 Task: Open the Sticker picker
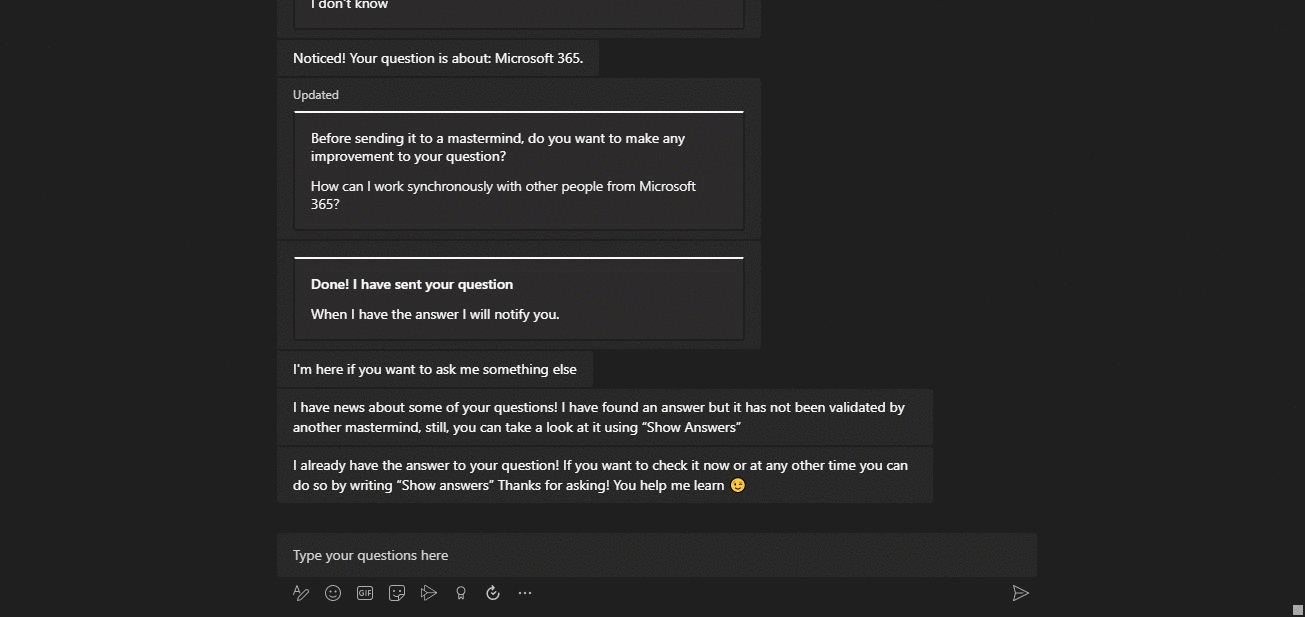point(397,593)
